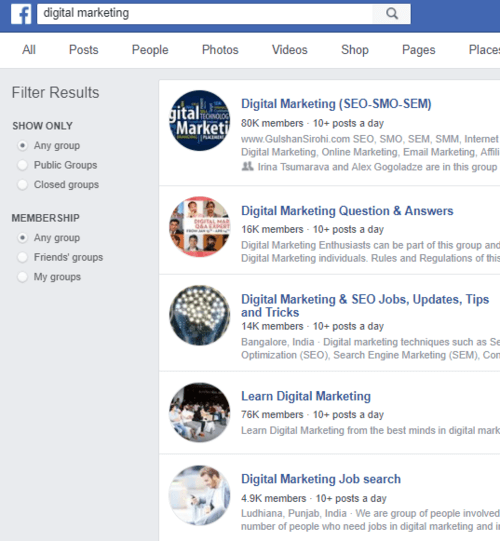Viewport: 500px width, 541px height.
Task: Focus the digital marketing search field
Action: [x=205, y=14]
